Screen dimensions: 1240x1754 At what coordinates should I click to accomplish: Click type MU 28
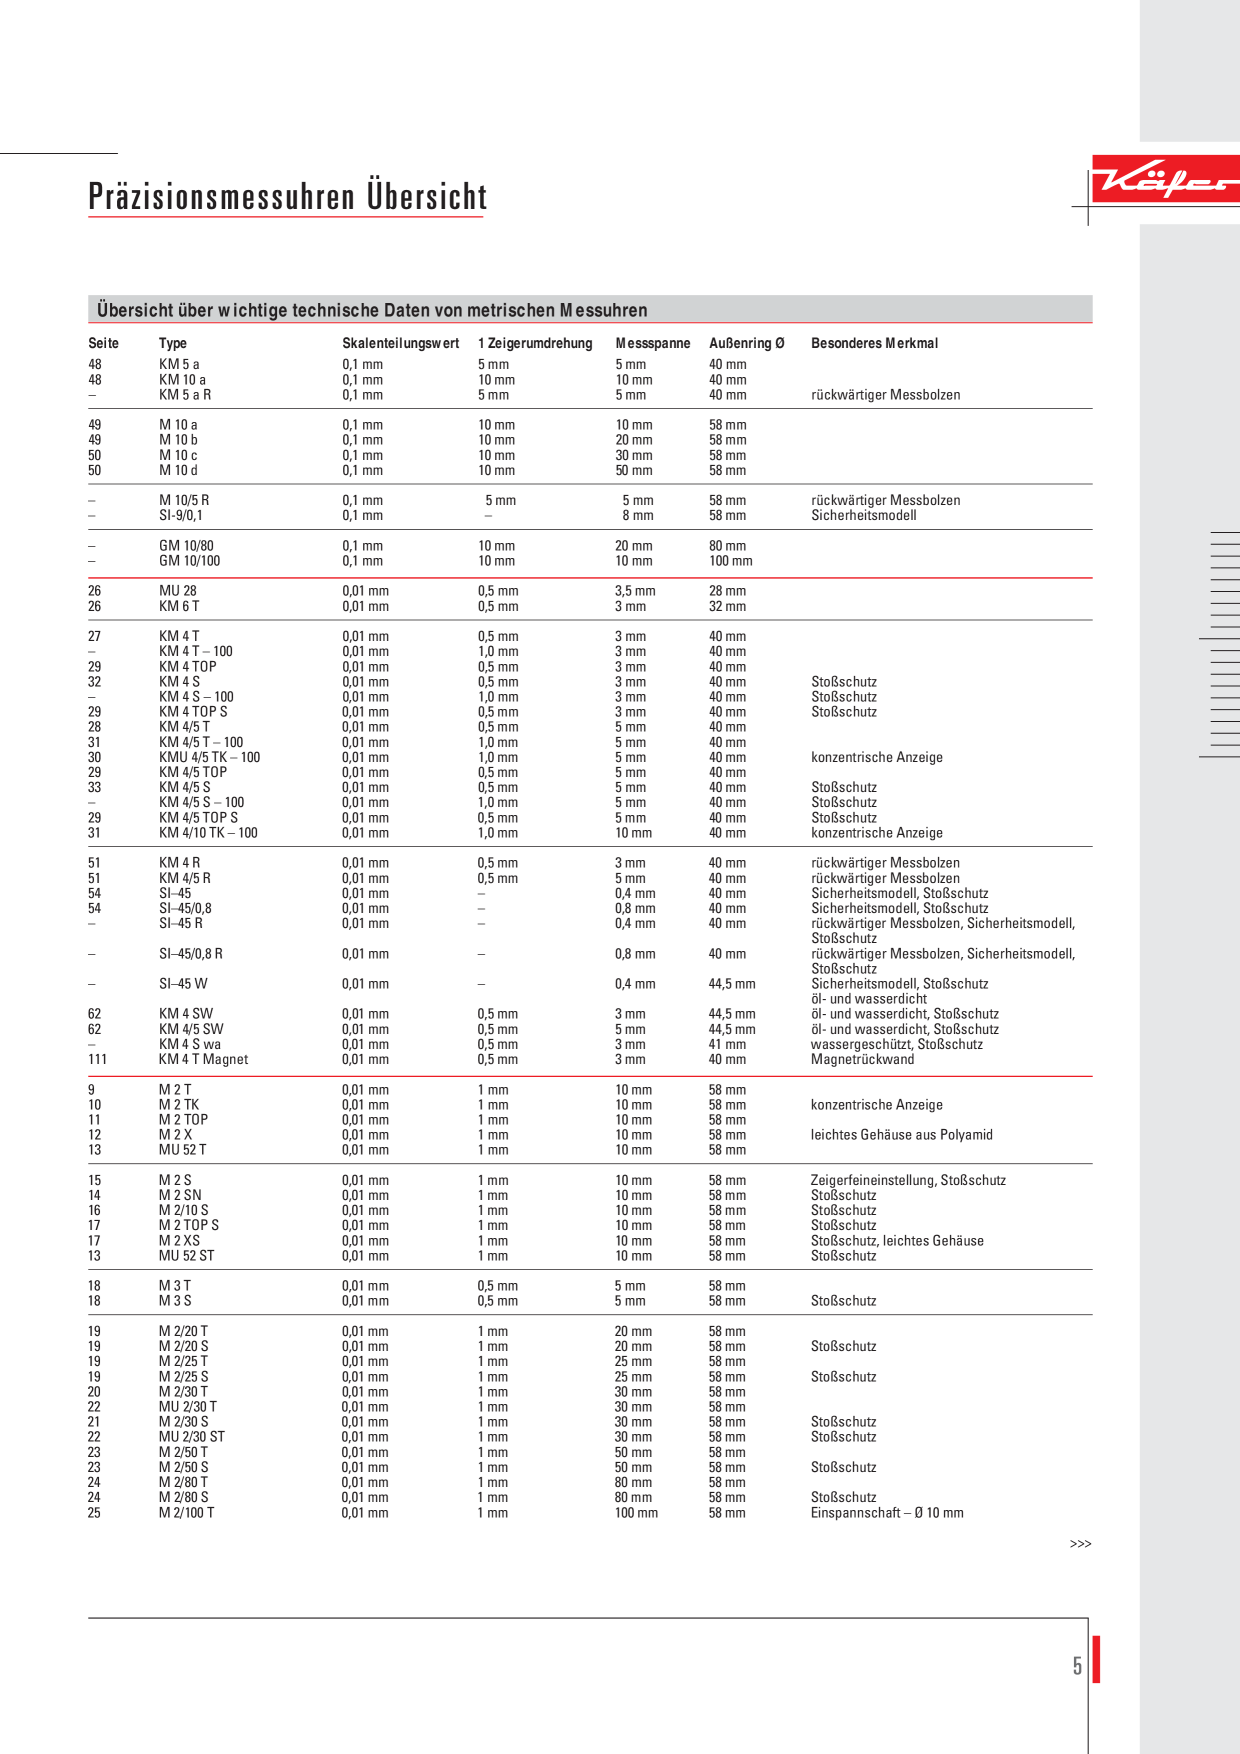178,591
